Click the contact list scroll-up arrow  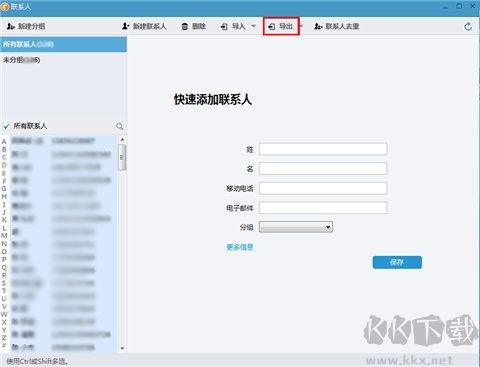pyautogui.click(x=122, y=139)
